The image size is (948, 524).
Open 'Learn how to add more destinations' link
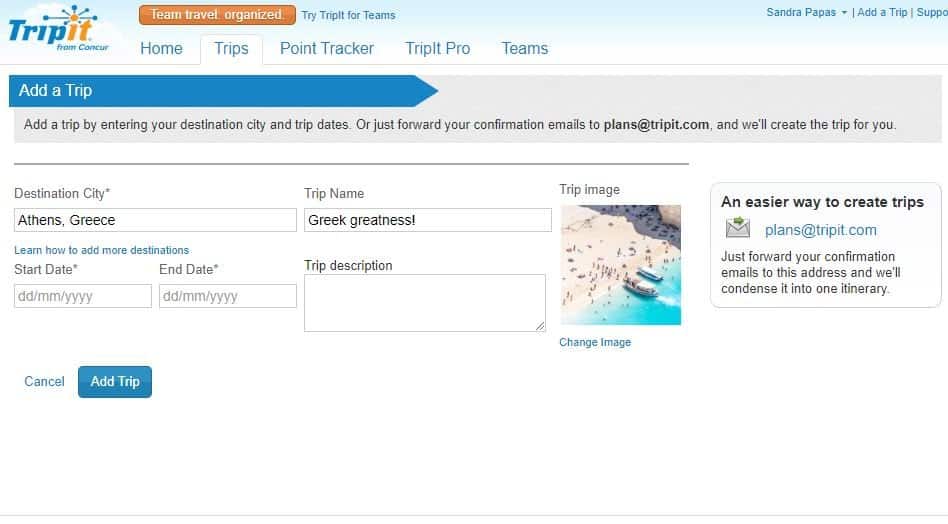pyautogui.click(x=101, y=250)
